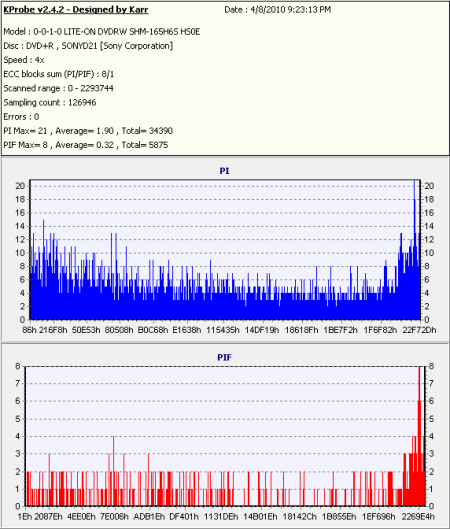450x529 pixels.
Task: Select the Date timestamp text
Action: point(278,10)
